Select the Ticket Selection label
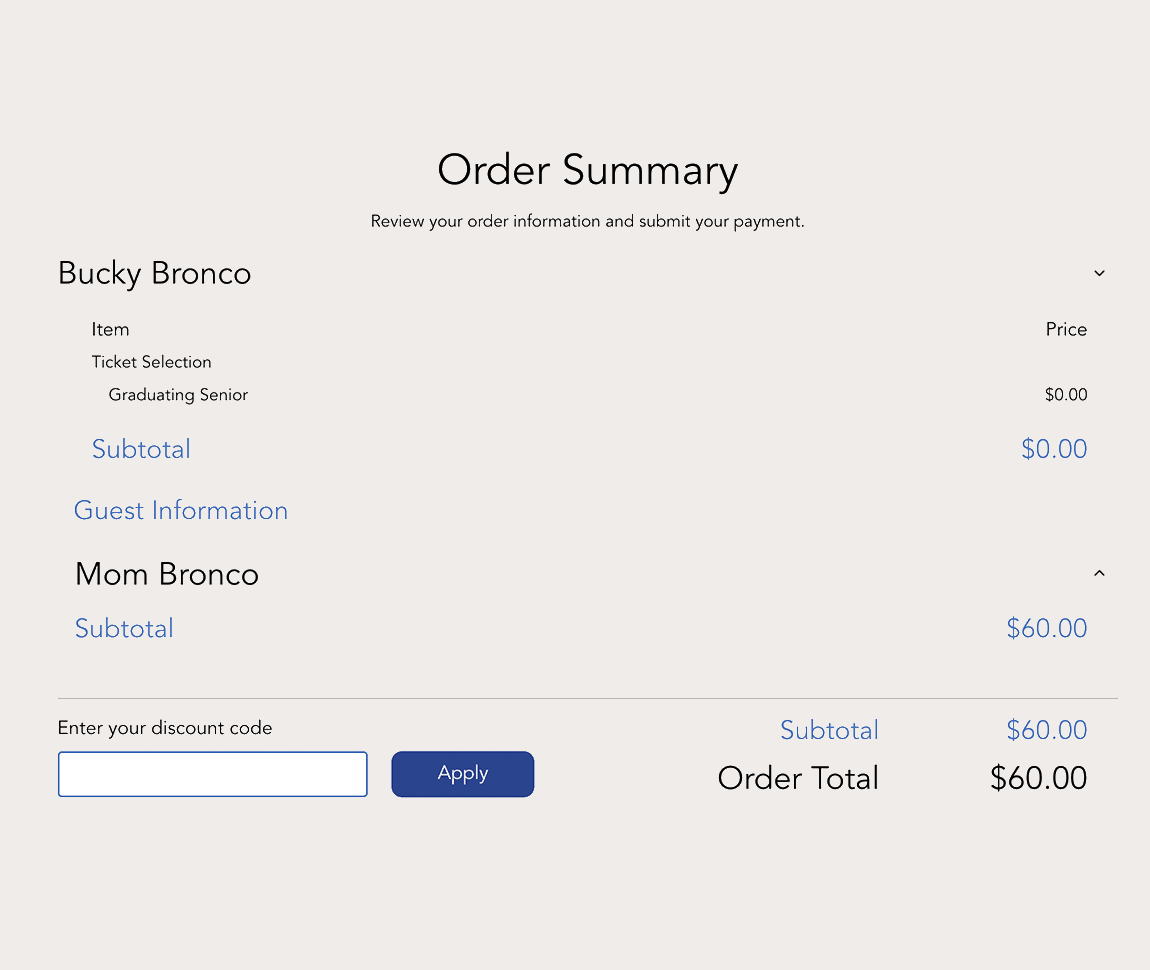This screenshot has height=970, width=1150. click(151, 362)
